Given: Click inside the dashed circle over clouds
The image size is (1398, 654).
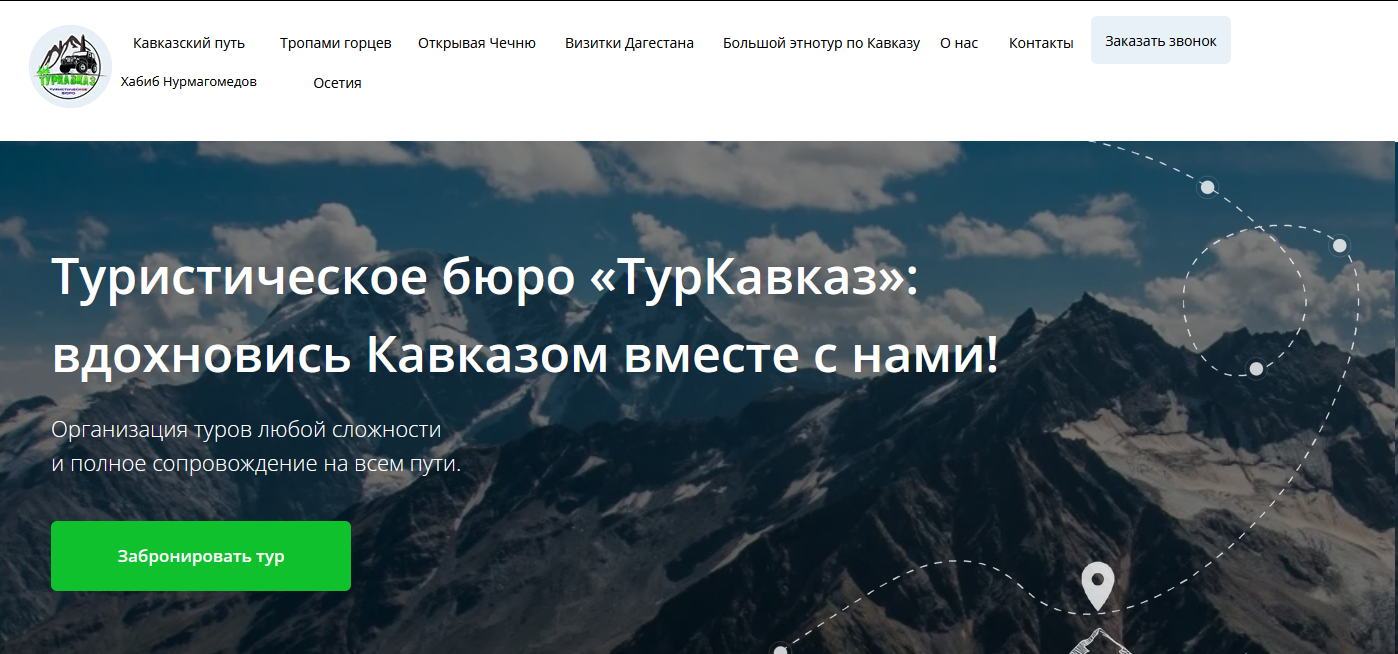Looking at the screenshot, I should click(x=1244, y=297).
